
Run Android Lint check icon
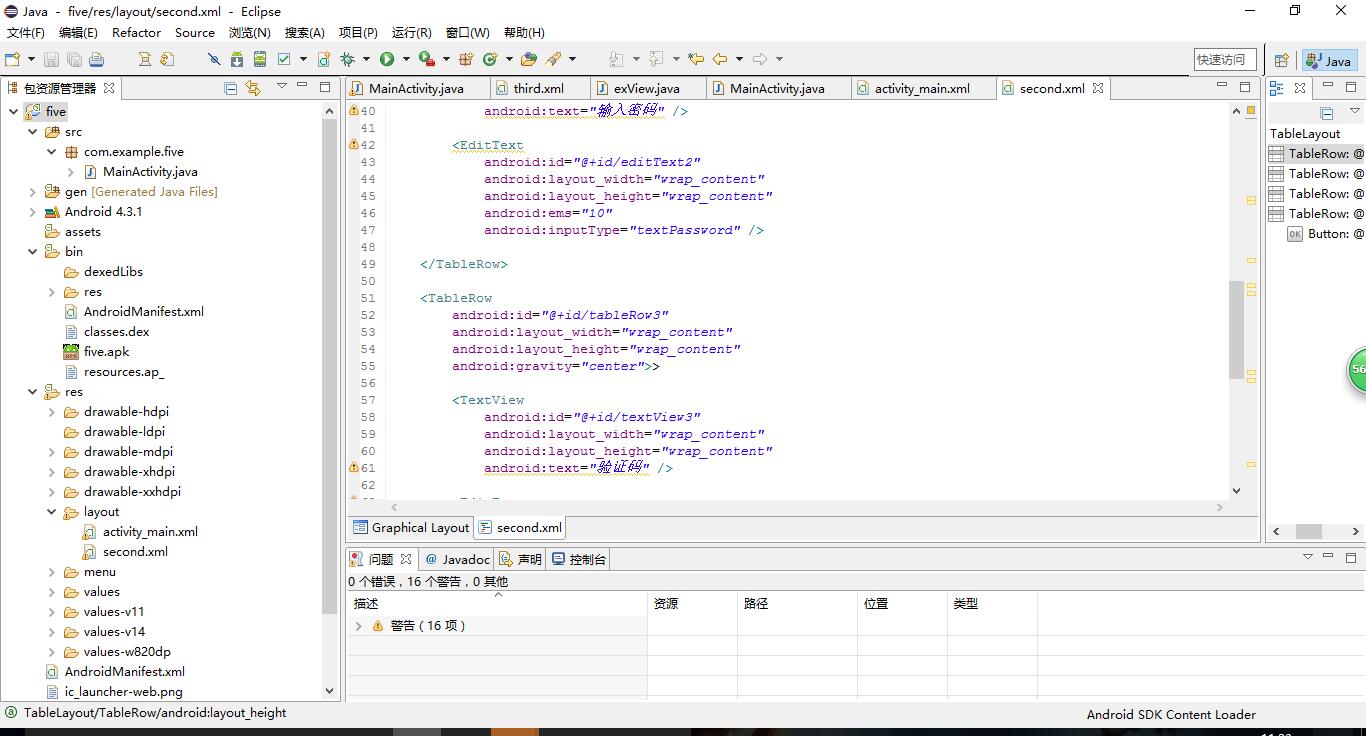284,59
